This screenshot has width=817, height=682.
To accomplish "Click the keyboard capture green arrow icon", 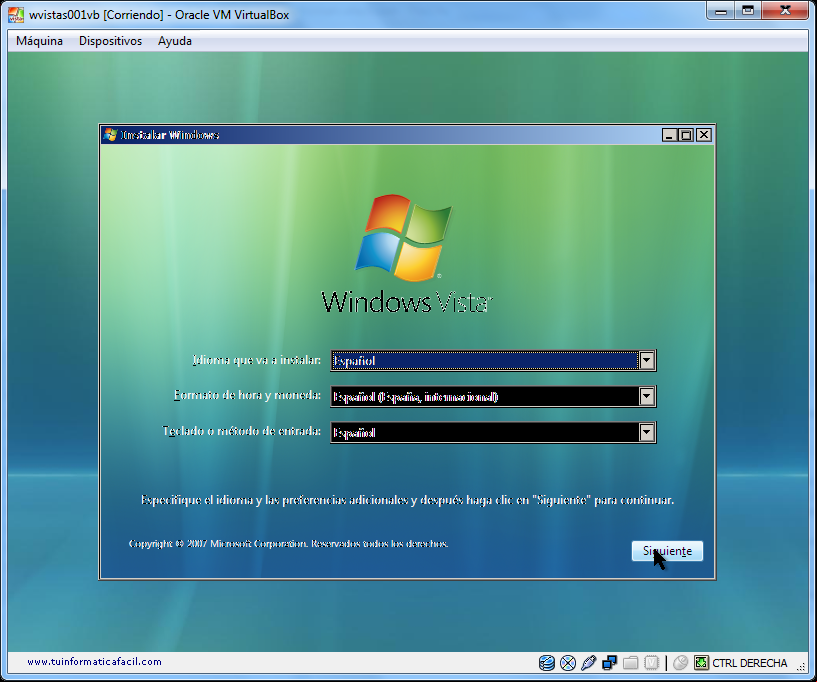I will pyautogui.click(x=701, y=663).
